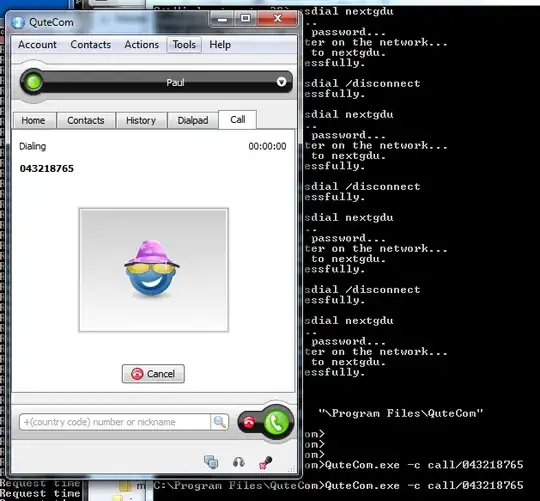
Task: Open the Help menu
Action: pyautogui.click(x=220, y=45)
